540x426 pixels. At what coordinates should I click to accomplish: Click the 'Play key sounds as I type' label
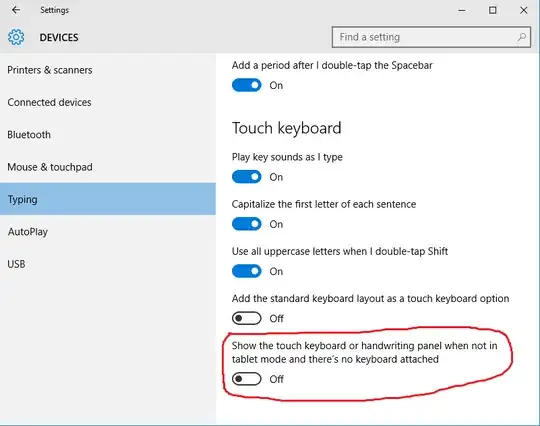(287, 157)
